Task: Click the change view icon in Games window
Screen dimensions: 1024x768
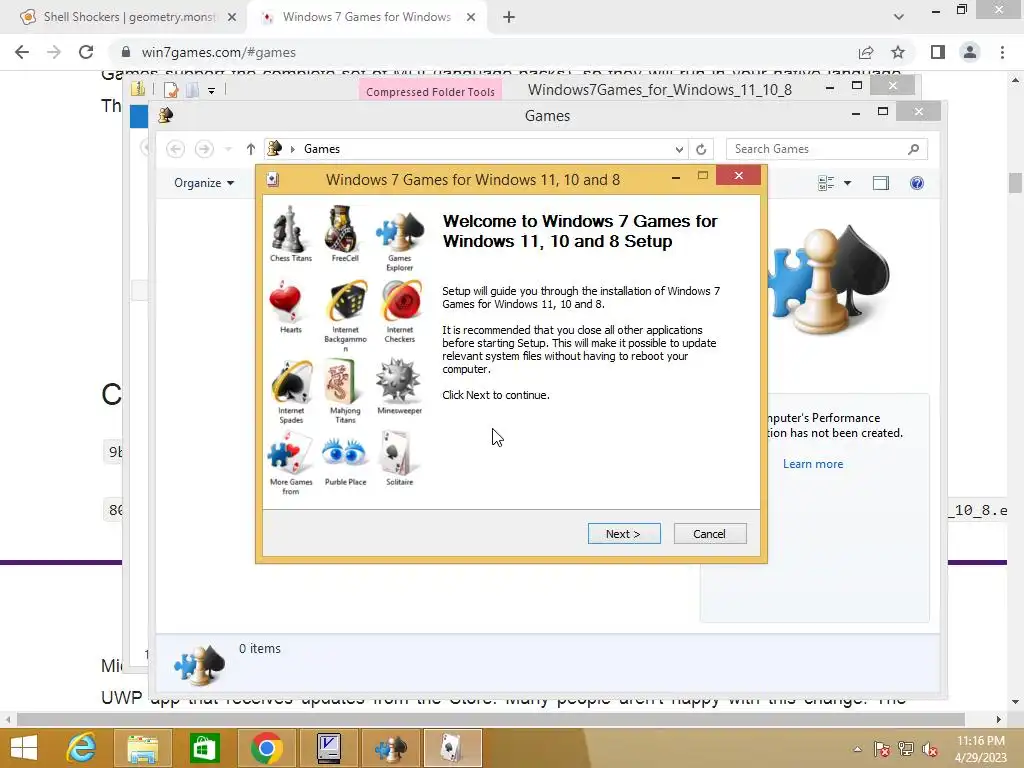Action: (x=826, y=184)
